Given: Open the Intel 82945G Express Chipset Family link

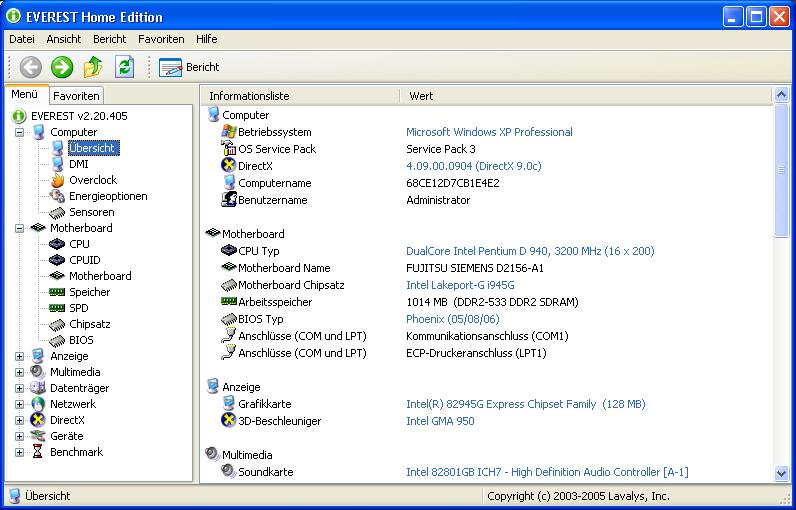Looking at the screenshot, I should click(526, 404).
